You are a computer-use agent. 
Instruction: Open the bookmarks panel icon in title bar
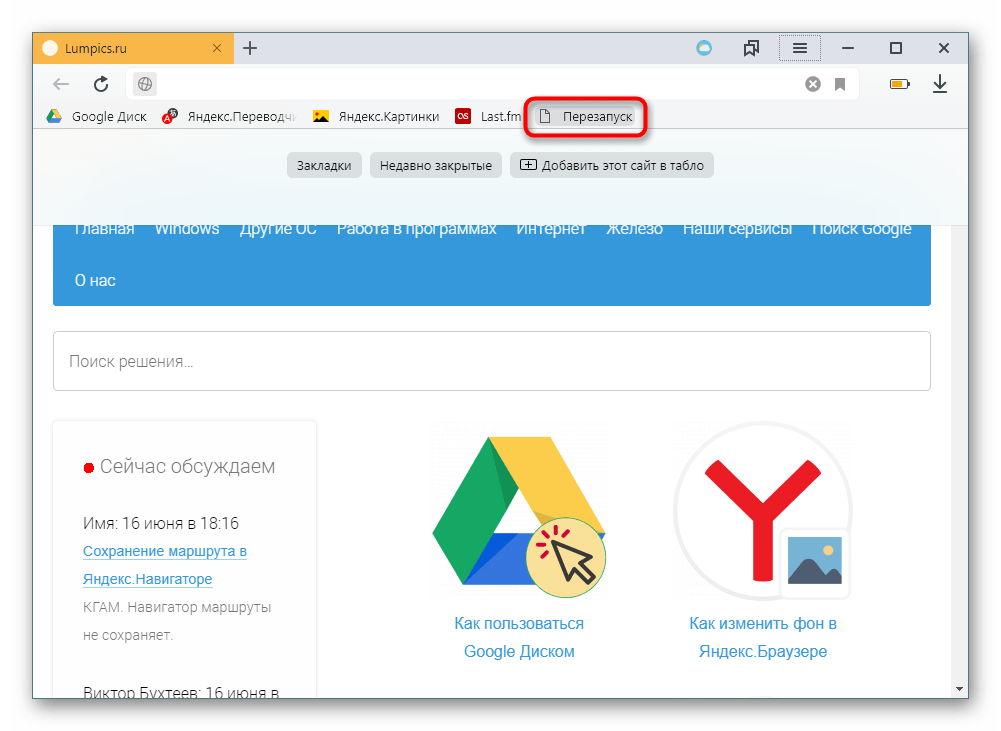point(752,48)
